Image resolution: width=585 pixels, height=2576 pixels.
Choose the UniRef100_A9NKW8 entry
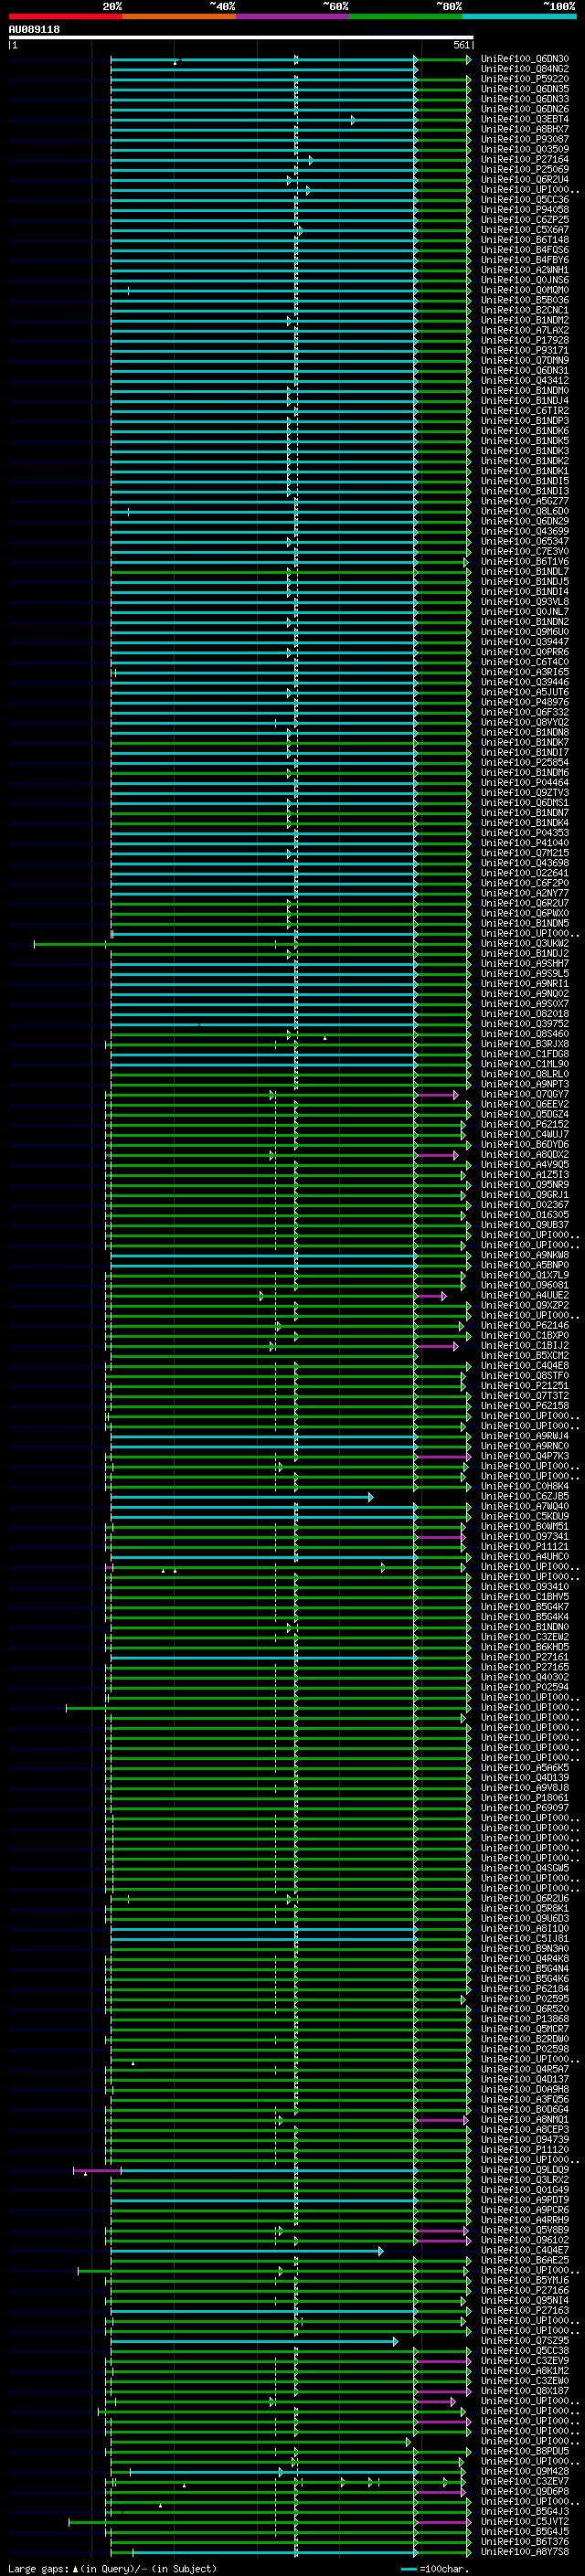coord(524,1255)
